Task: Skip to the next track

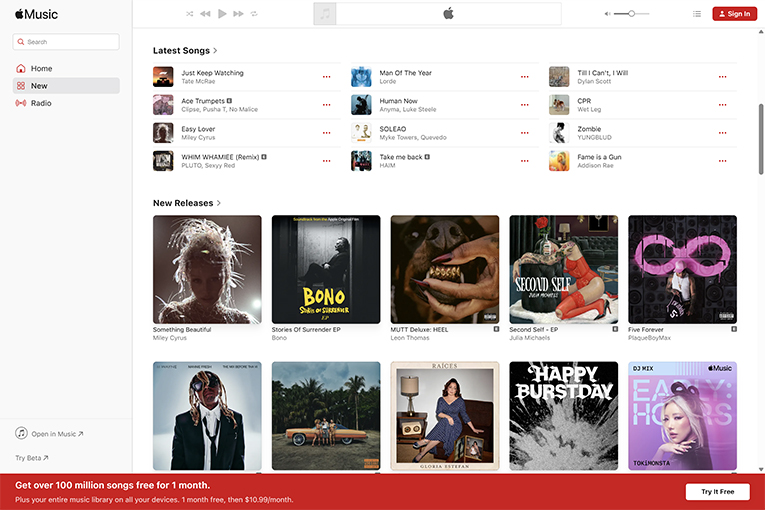Action: click(238, 14)
